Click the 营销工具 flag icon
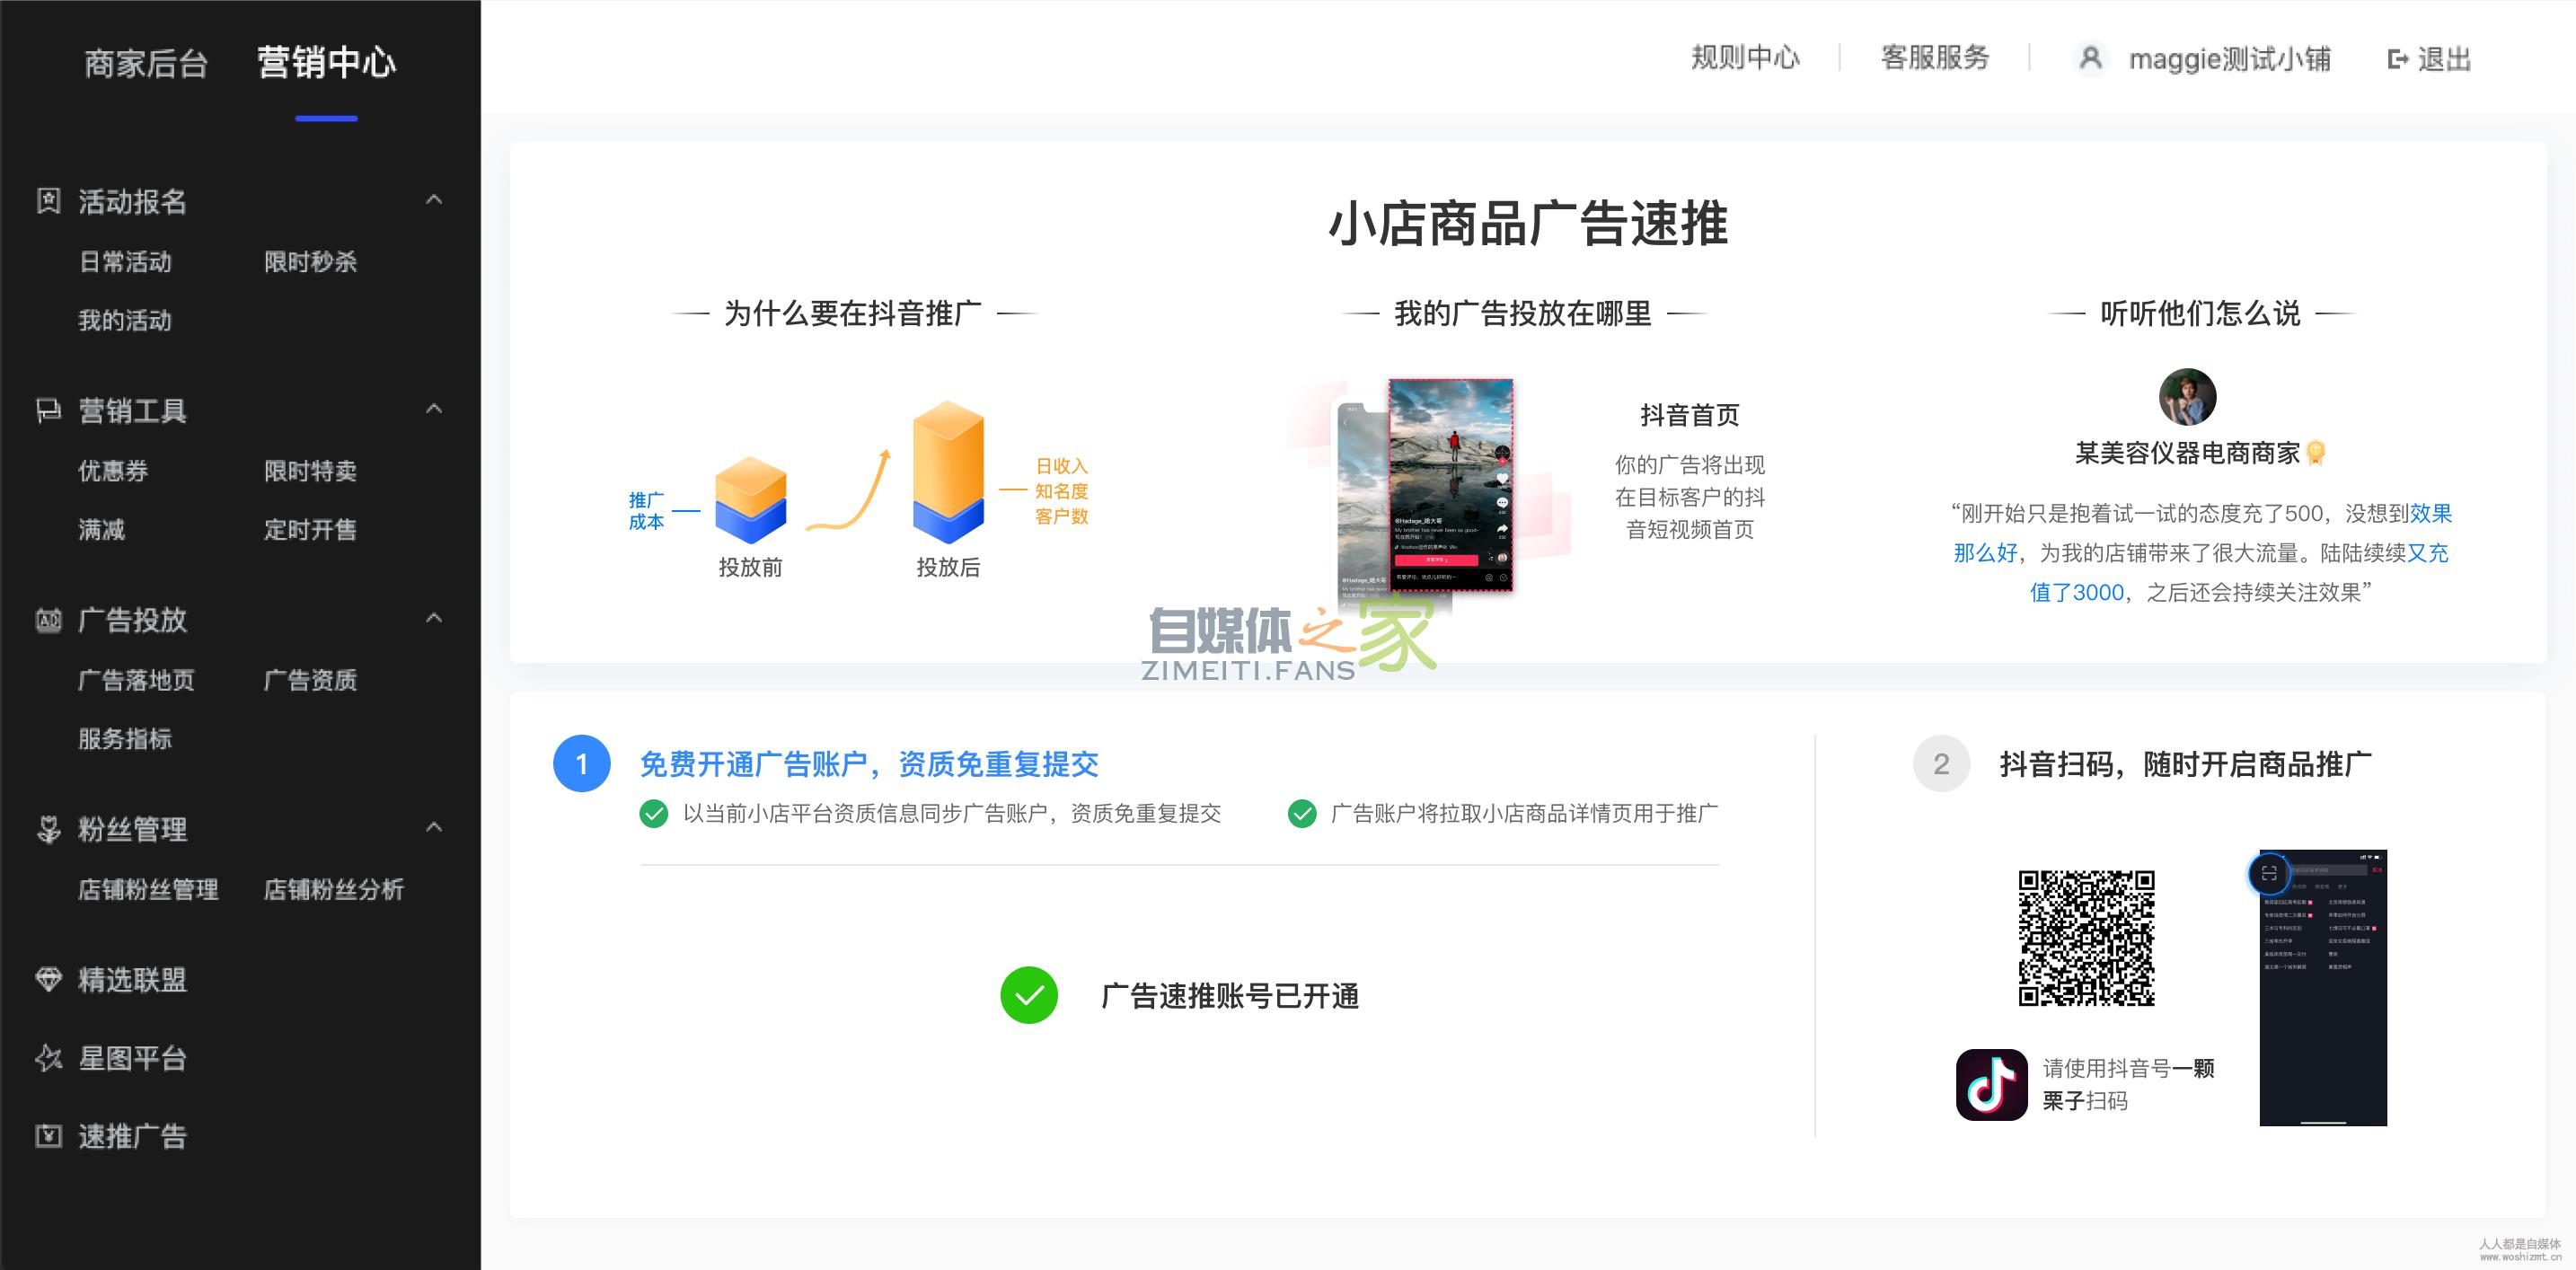The image size is (2576, 1270). (x=48, y=410)
